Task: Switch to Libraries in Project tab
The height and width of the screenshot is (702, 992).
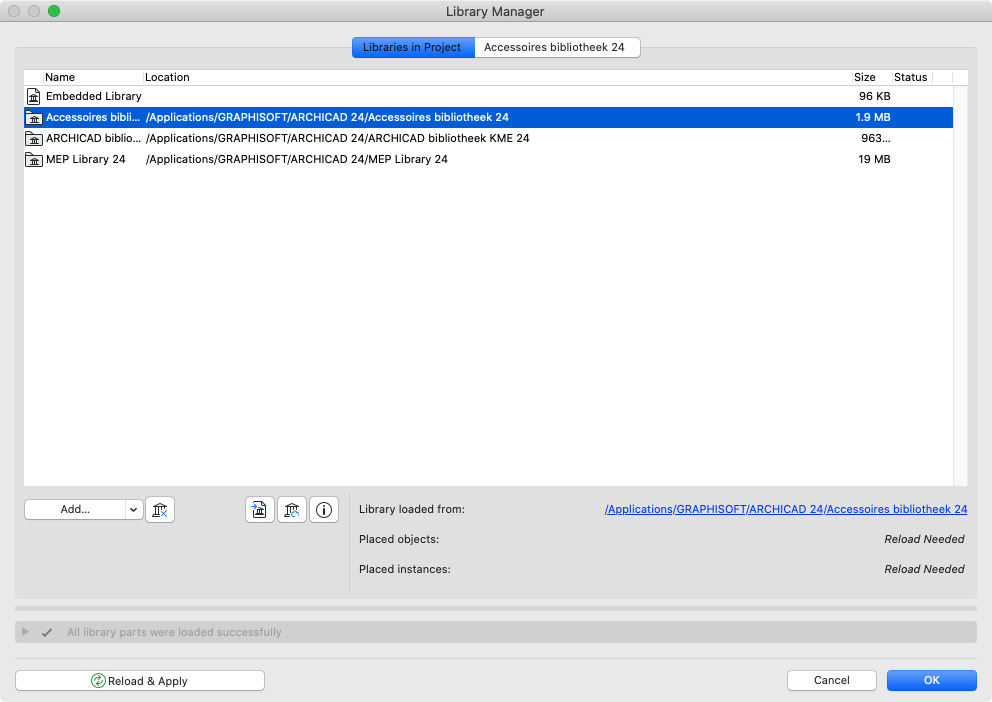Action: click(x=413, y=47)
